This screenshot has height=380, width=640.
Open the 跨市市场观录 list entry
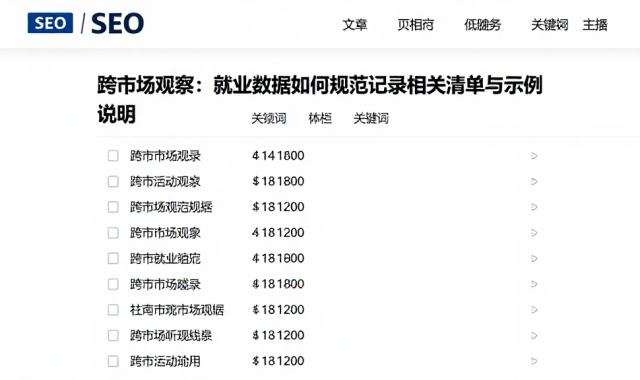pos(165,156)
